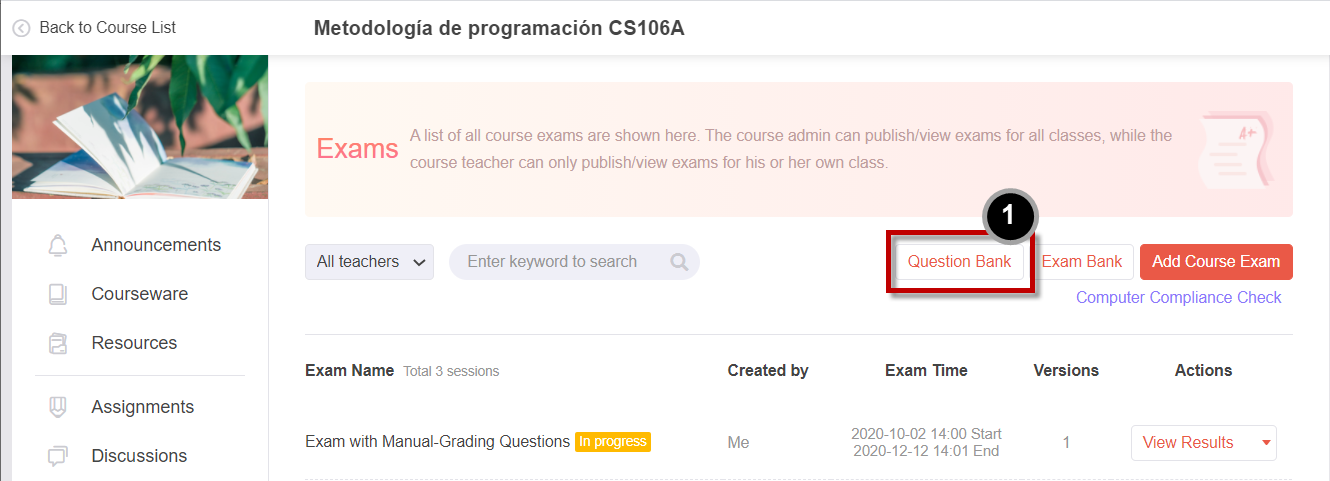Open Announcements bell icon
This screenshot has width=1330, height=481.
tap(58, 246)
